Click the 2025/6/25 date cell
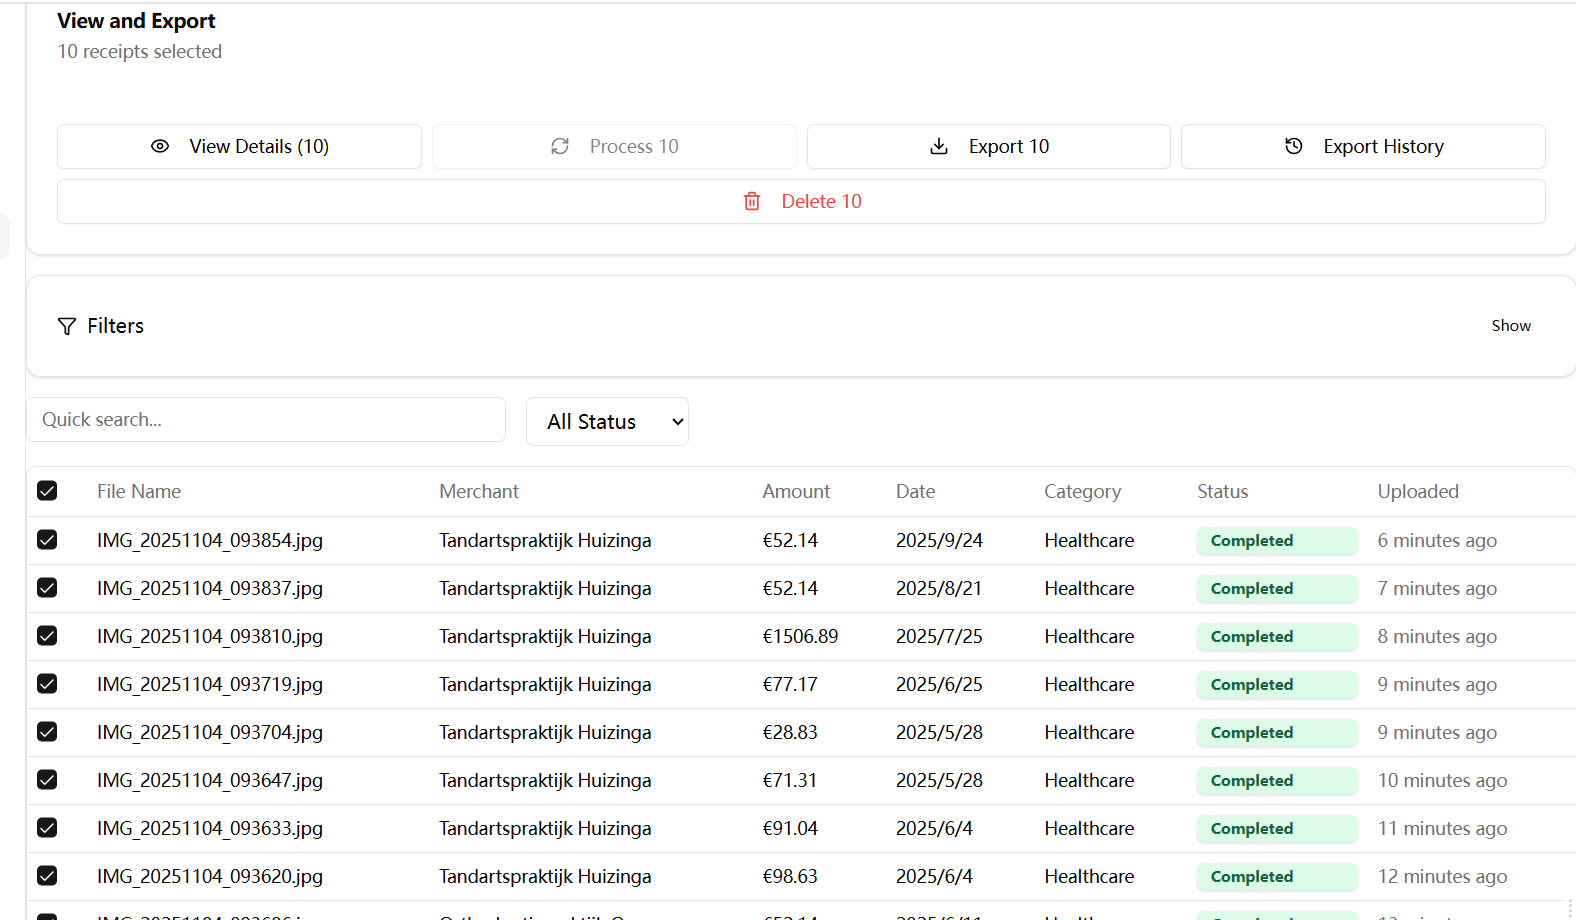The width and height of the screenshot is (1576, 920). (939, 684)
